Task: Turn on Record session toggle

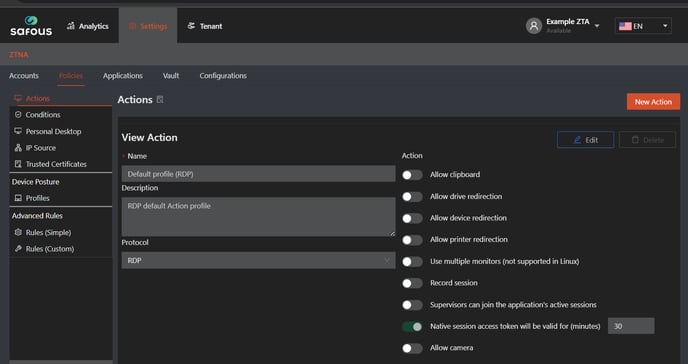Action: [x=412, y=283]
